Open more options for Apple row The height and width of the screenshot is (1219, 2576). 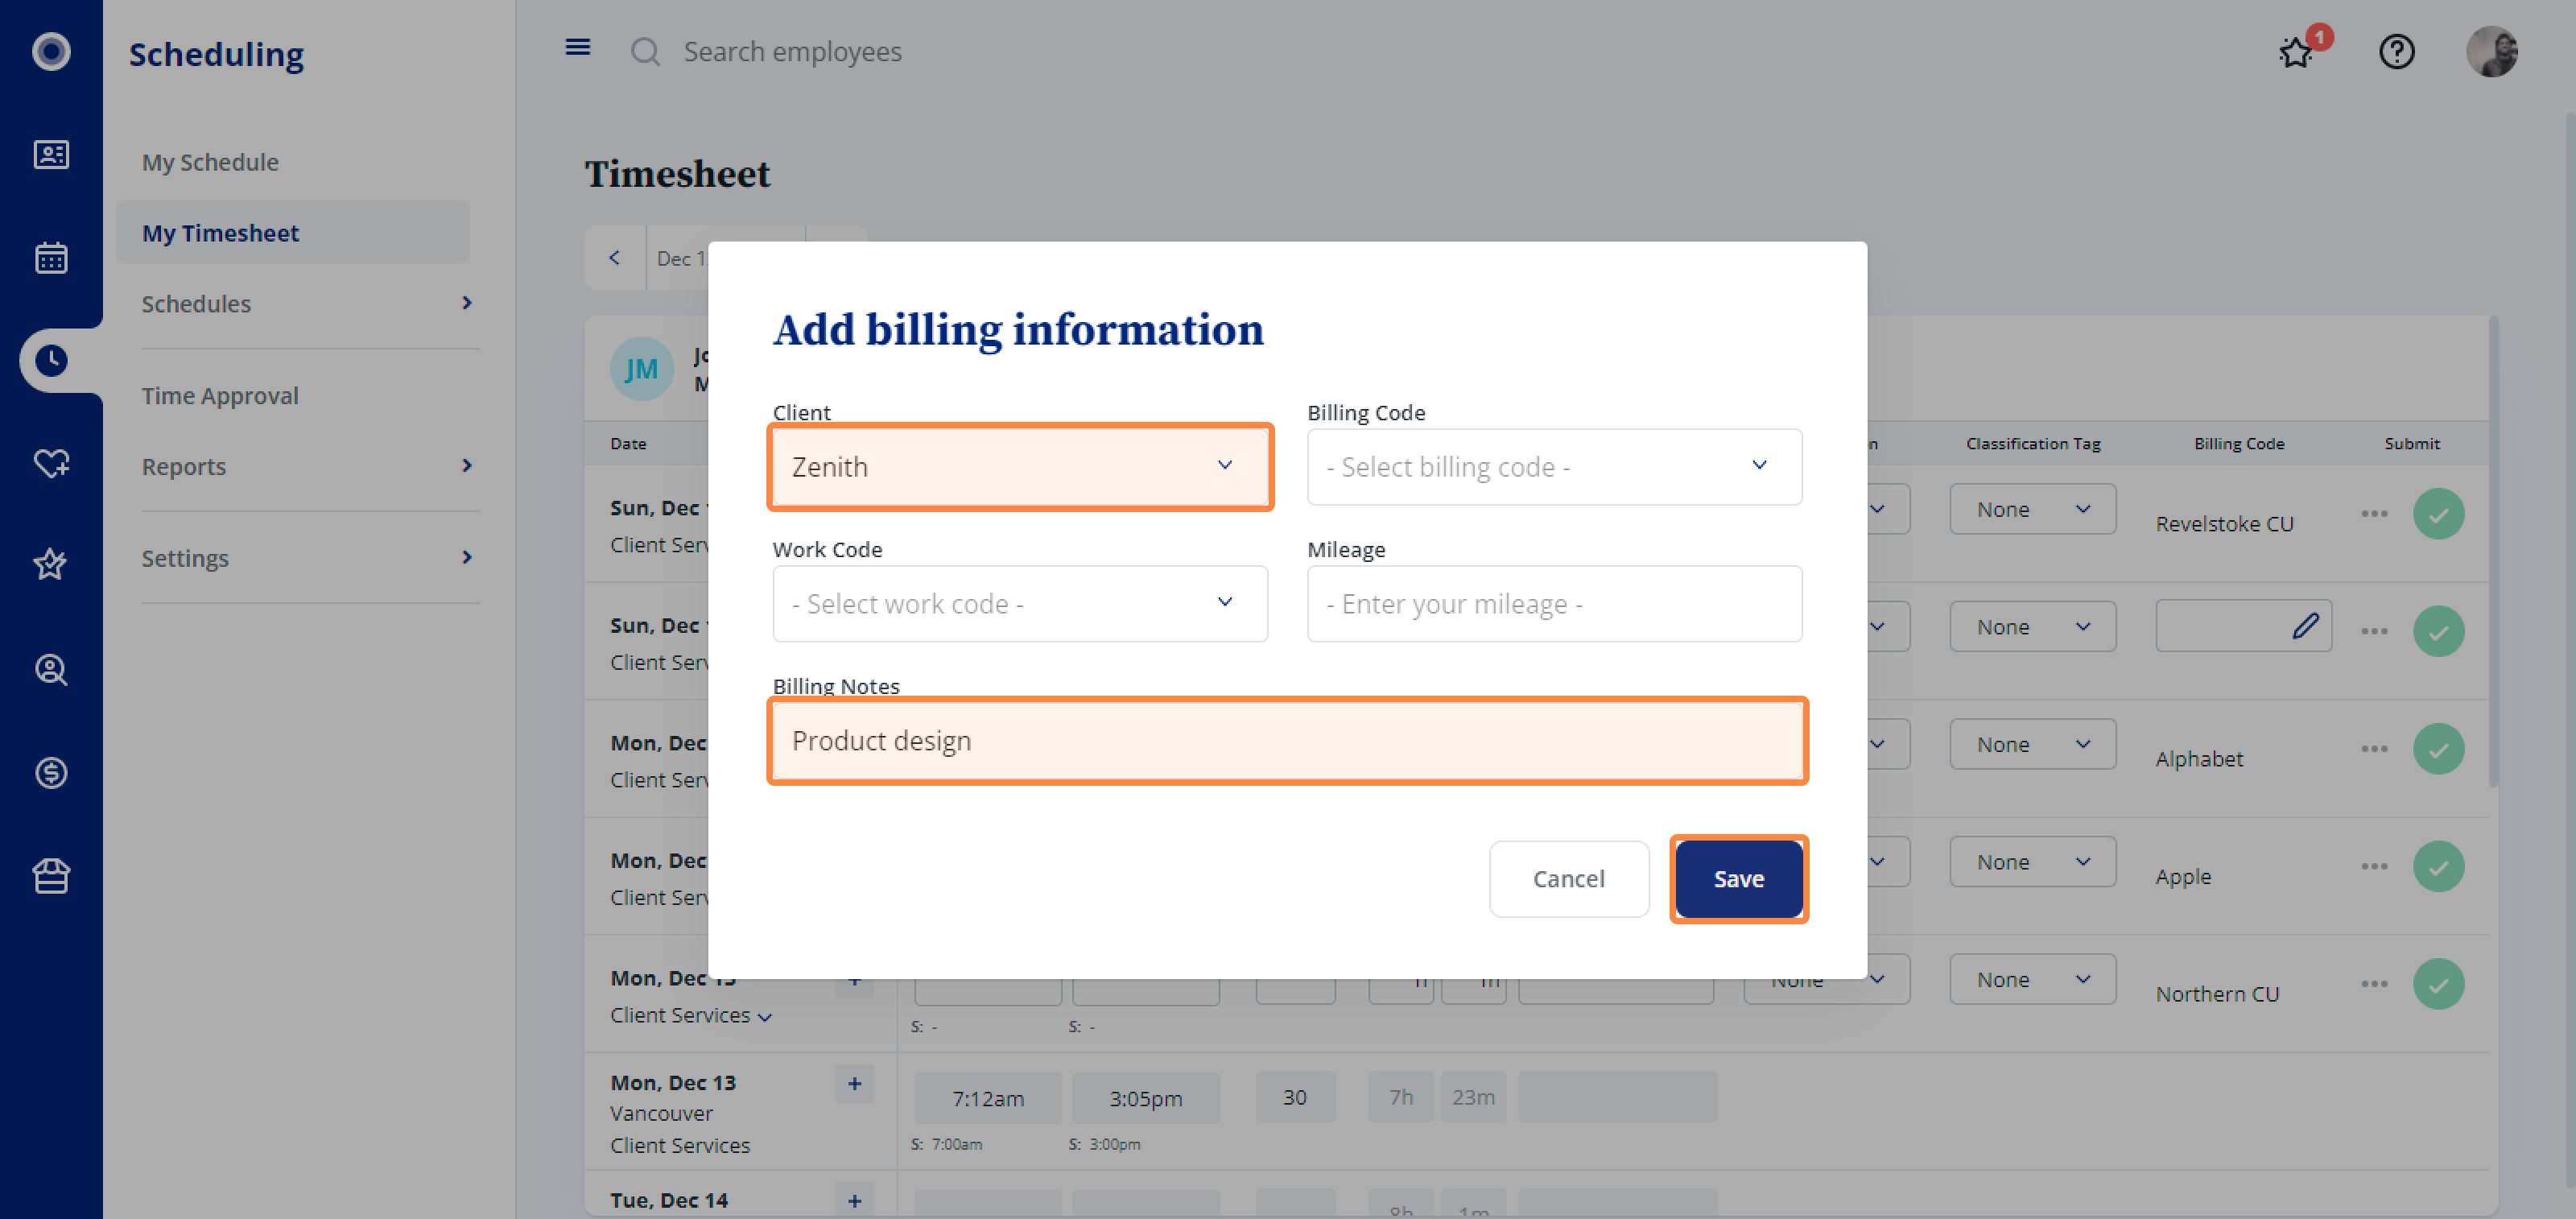point(2375,866)
